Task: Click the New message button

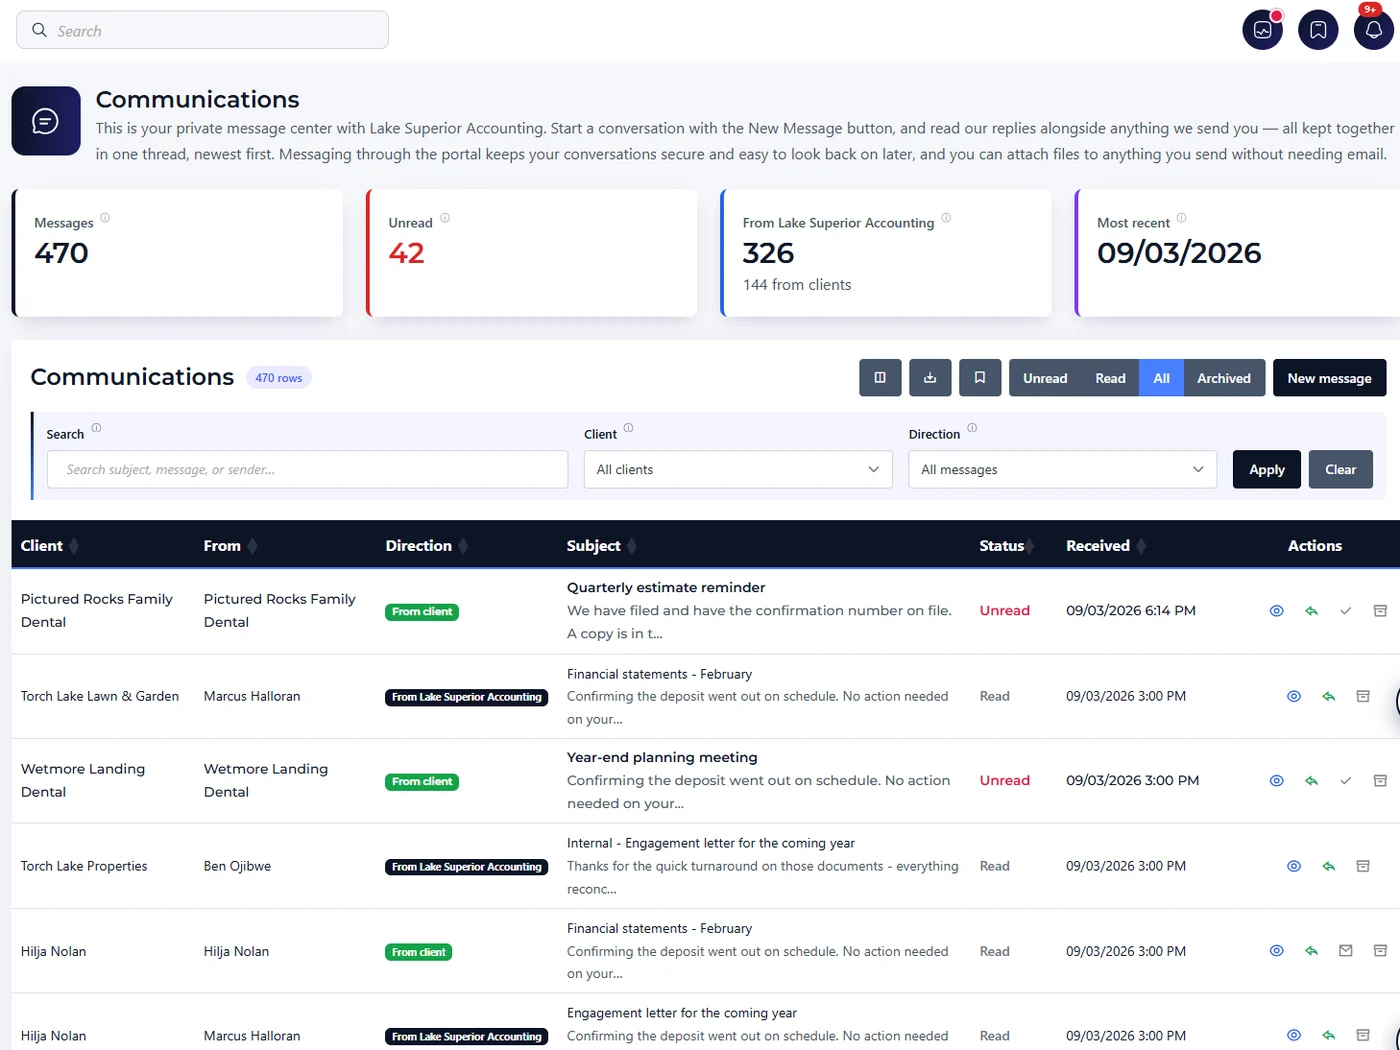Action: 1329,378
